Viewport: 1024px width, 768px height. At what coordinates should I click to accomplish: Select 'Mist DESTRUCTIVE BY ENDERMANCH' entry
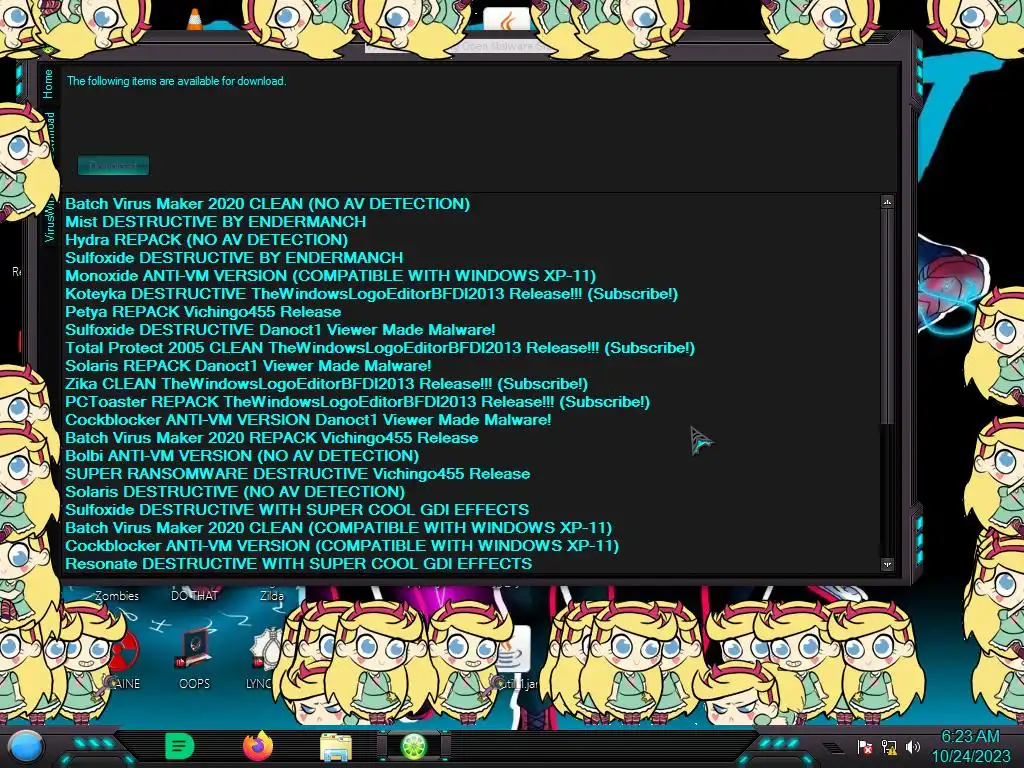(x=216, y=222)
